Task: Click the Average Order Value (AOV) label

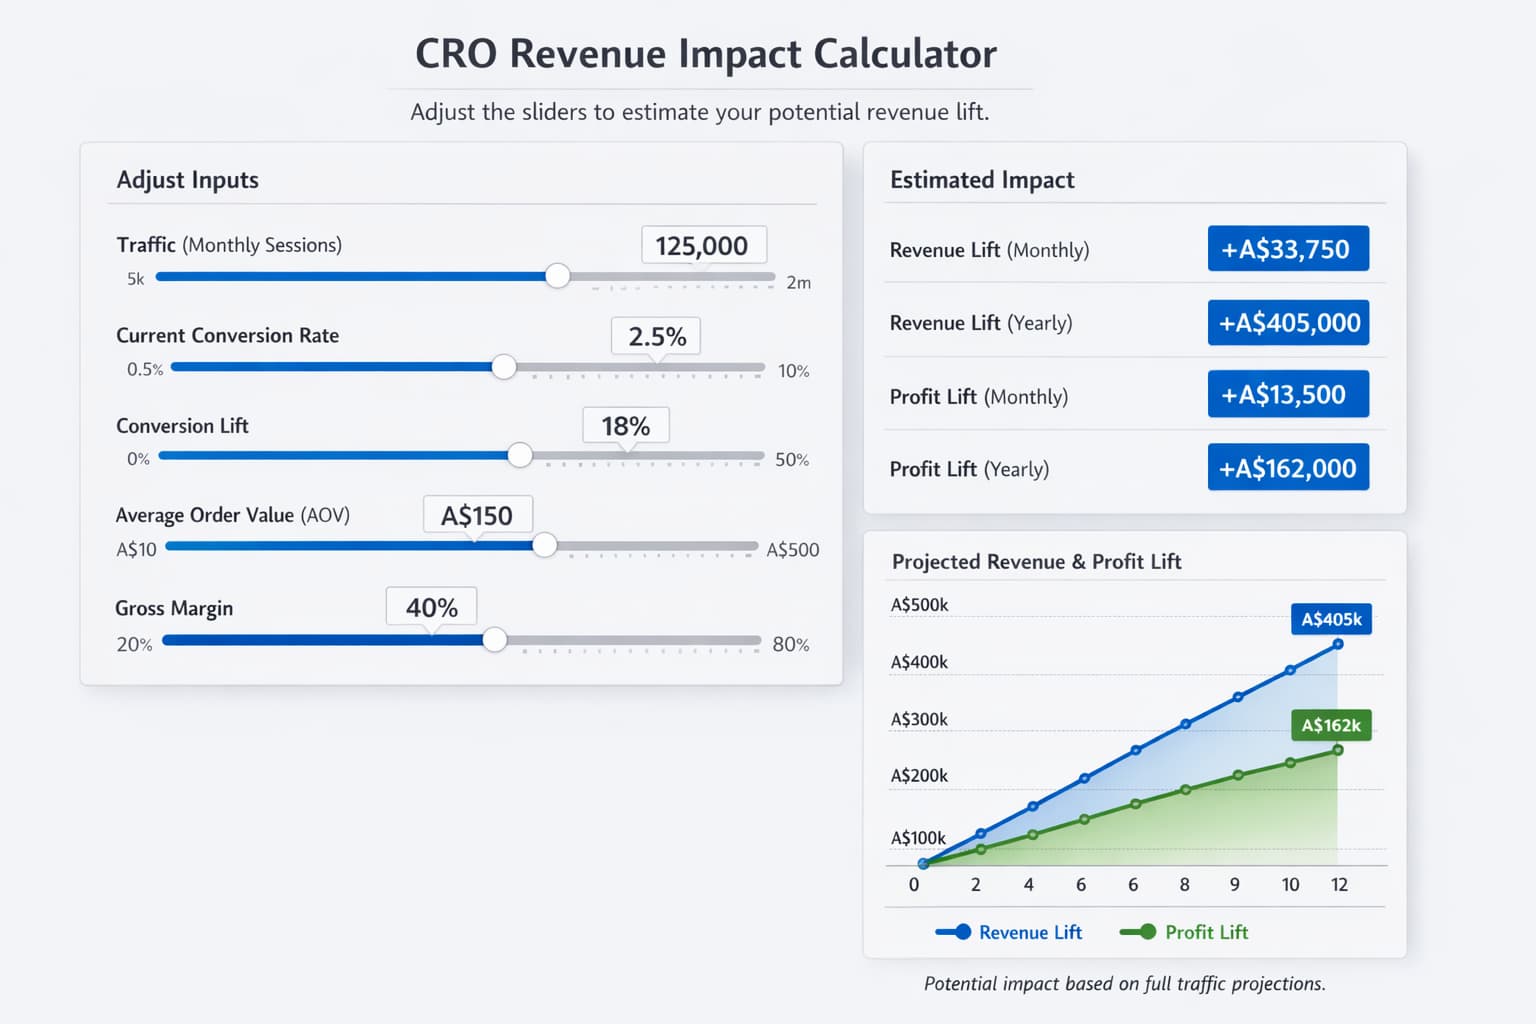Action: (x=233, y=515)
